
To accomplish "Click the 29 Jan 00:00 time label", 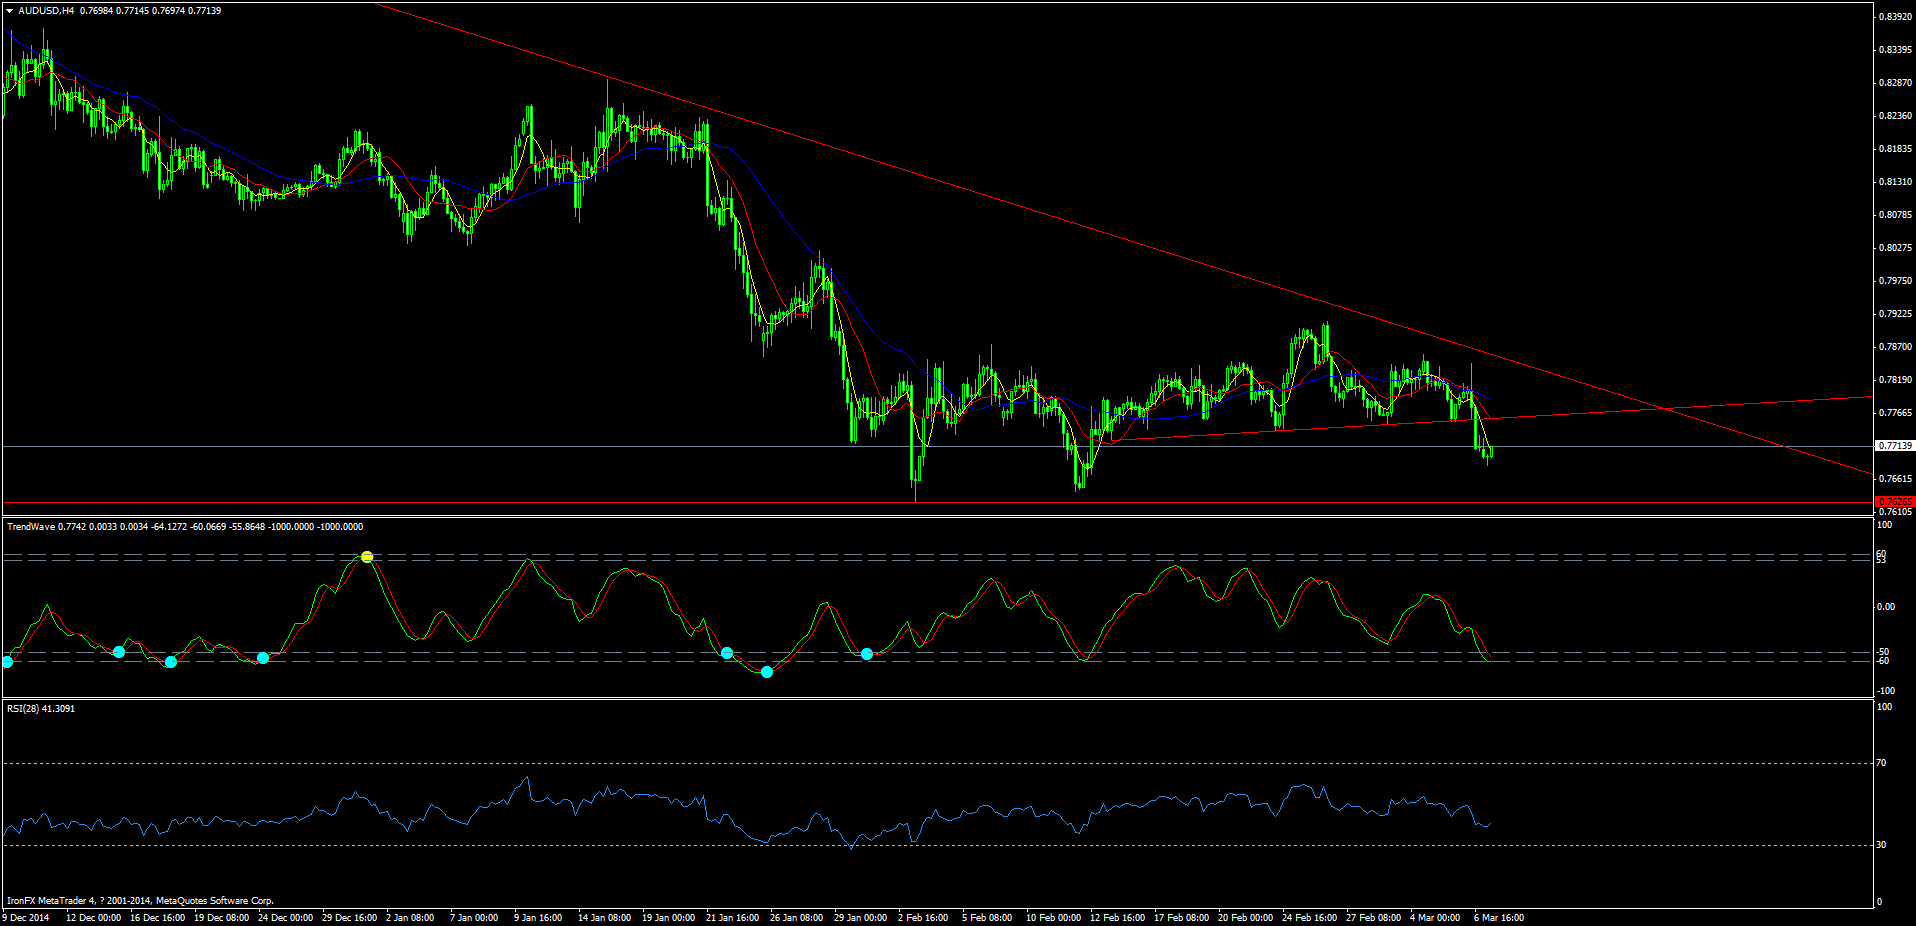I will (x=861, y=918).
